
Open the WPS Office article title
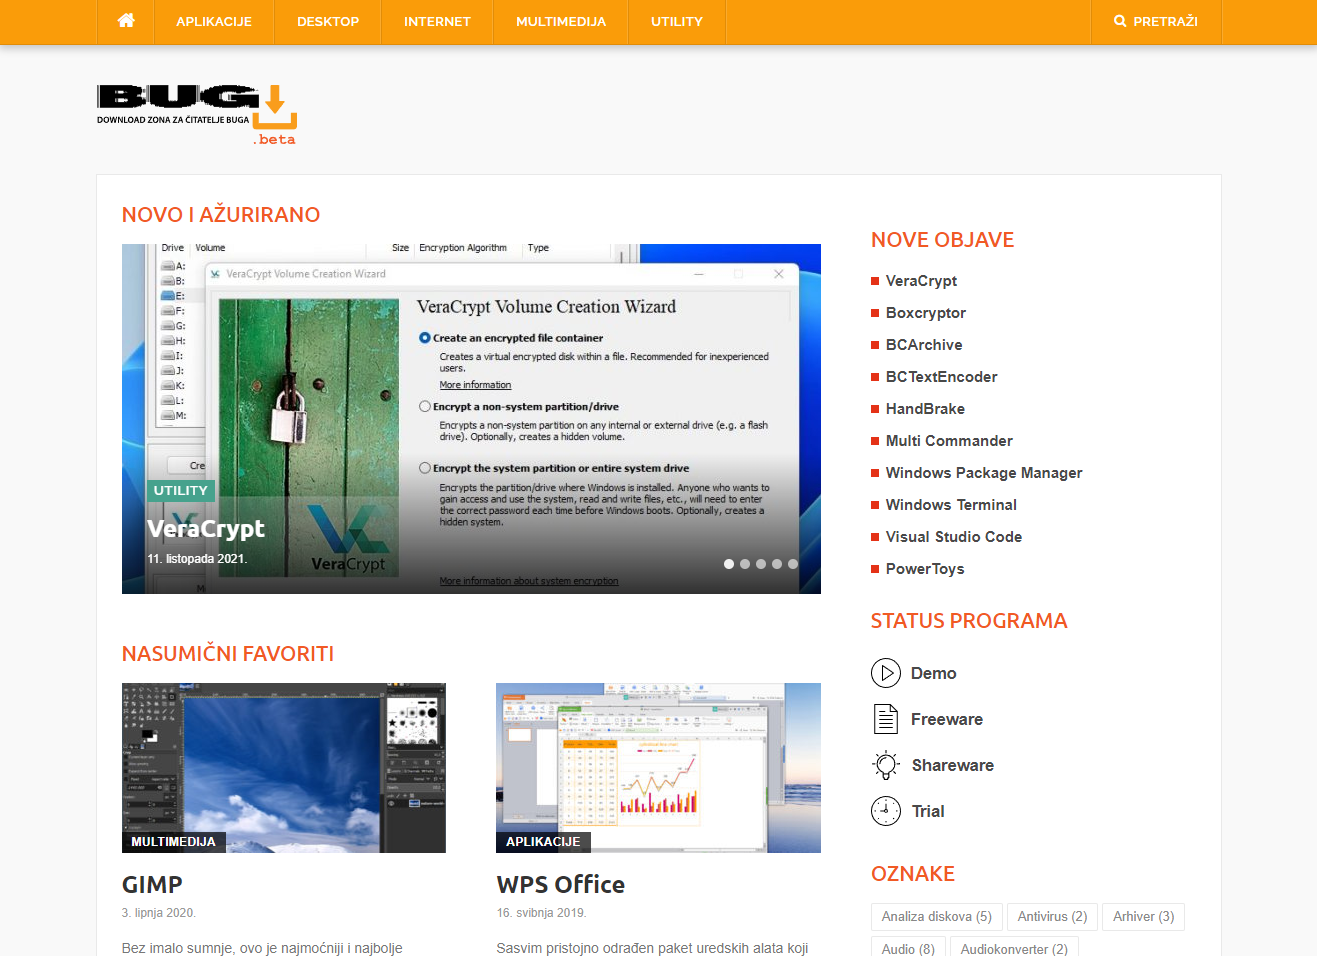(560, 885)
